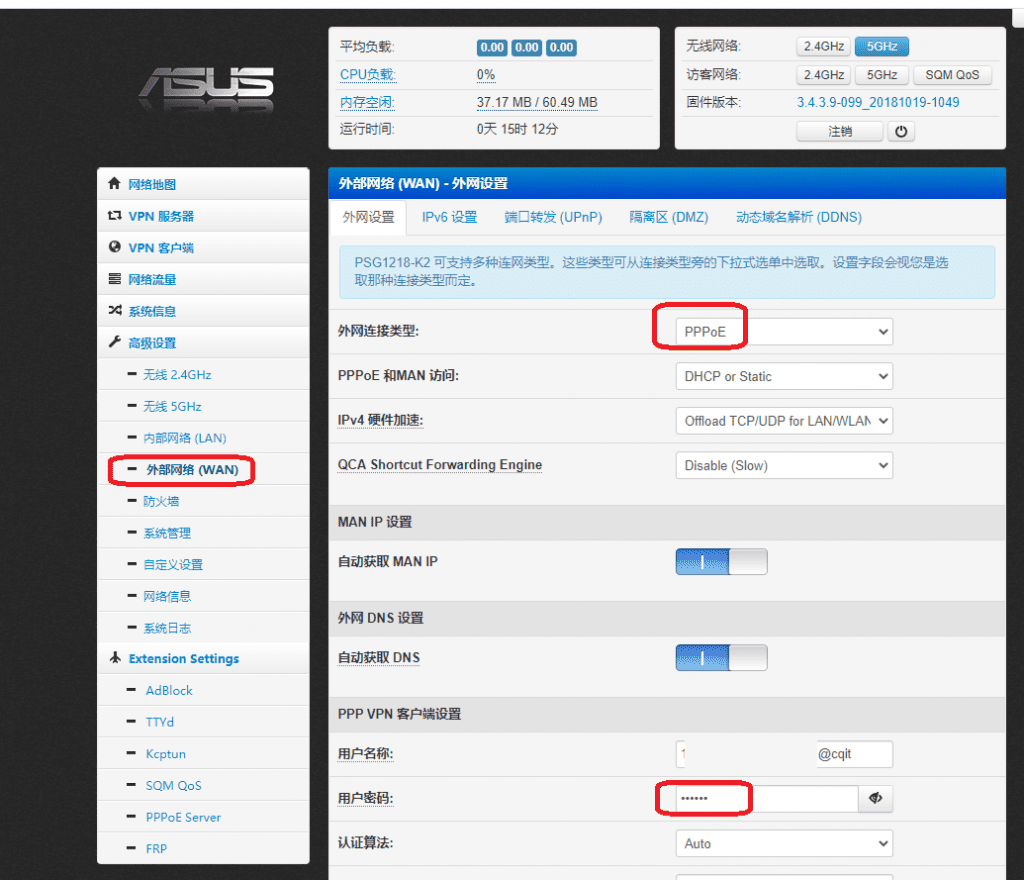Click the shuffle icon beside 系统信息
The image size is (1024, 880).
click(x=114, y=310)
